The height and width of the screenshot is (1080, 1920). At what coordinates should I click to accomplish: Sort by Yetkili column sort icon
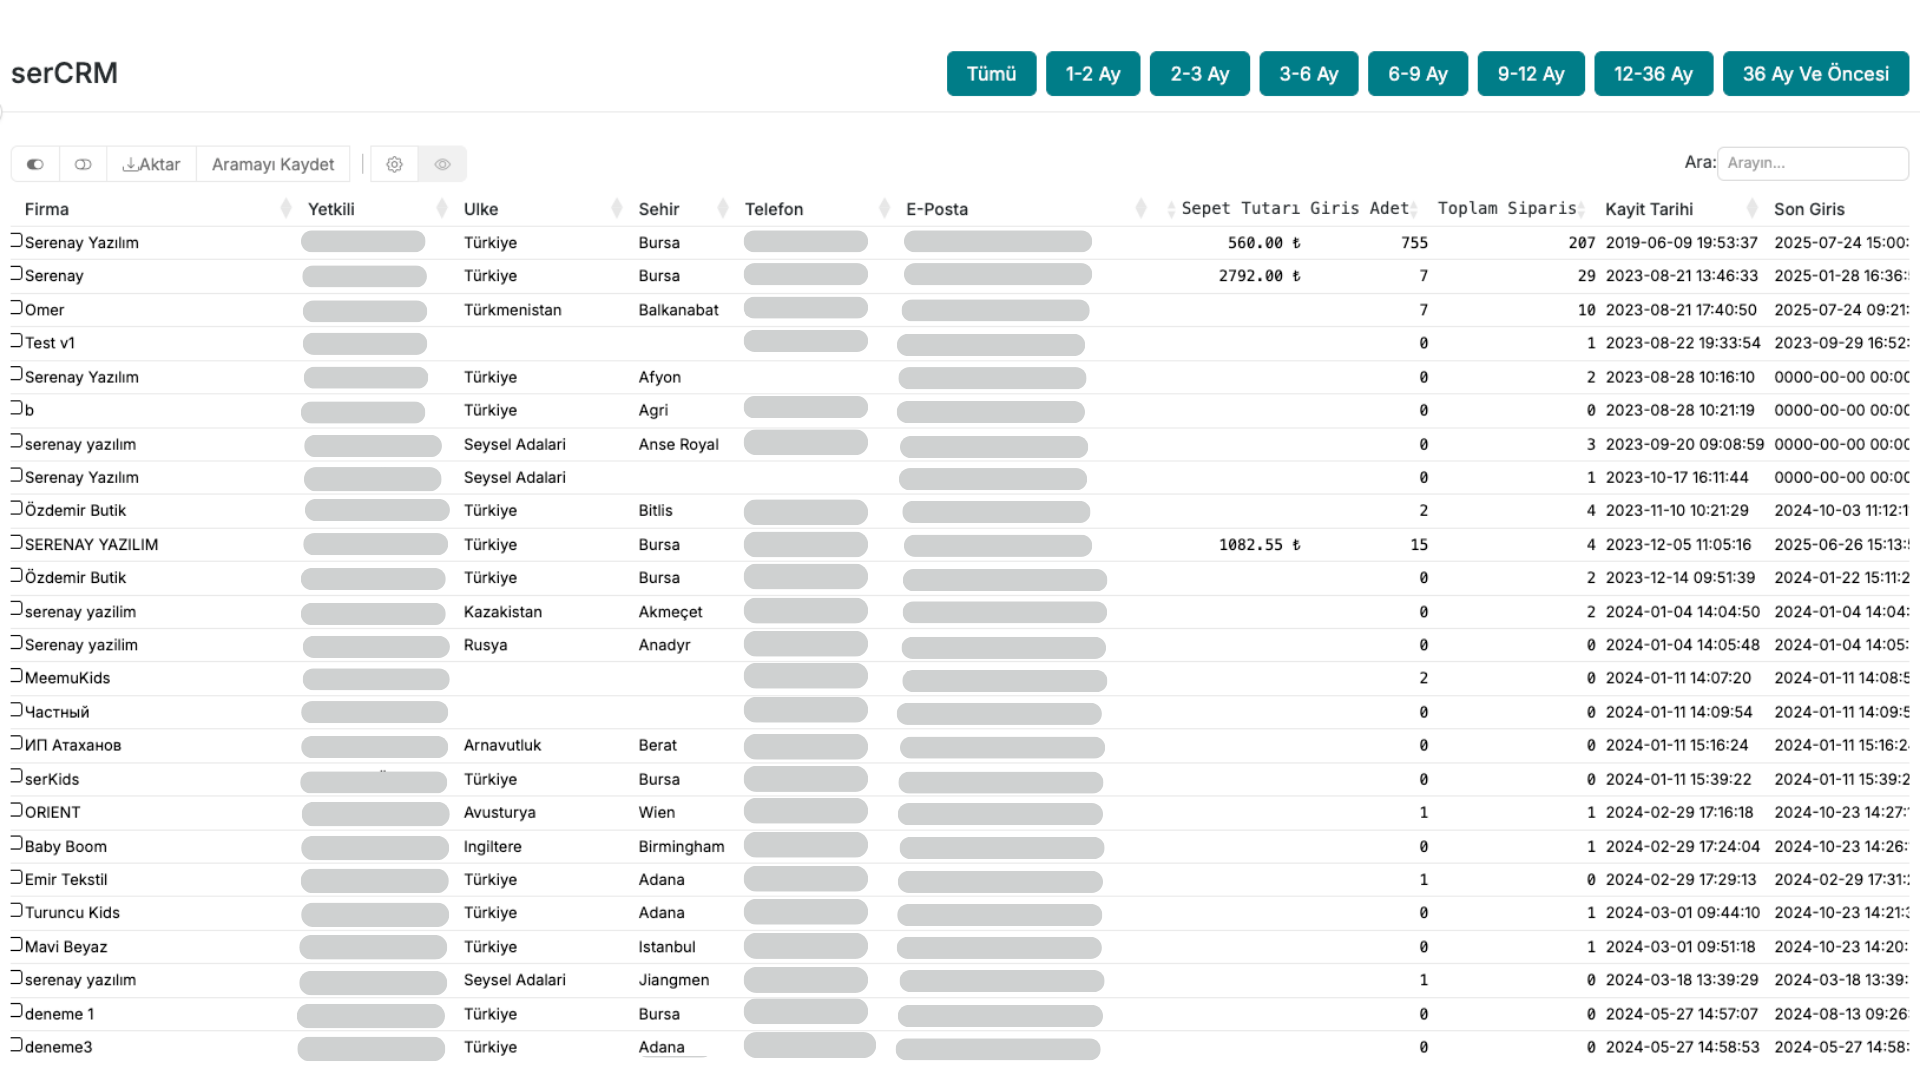(442, 208)
